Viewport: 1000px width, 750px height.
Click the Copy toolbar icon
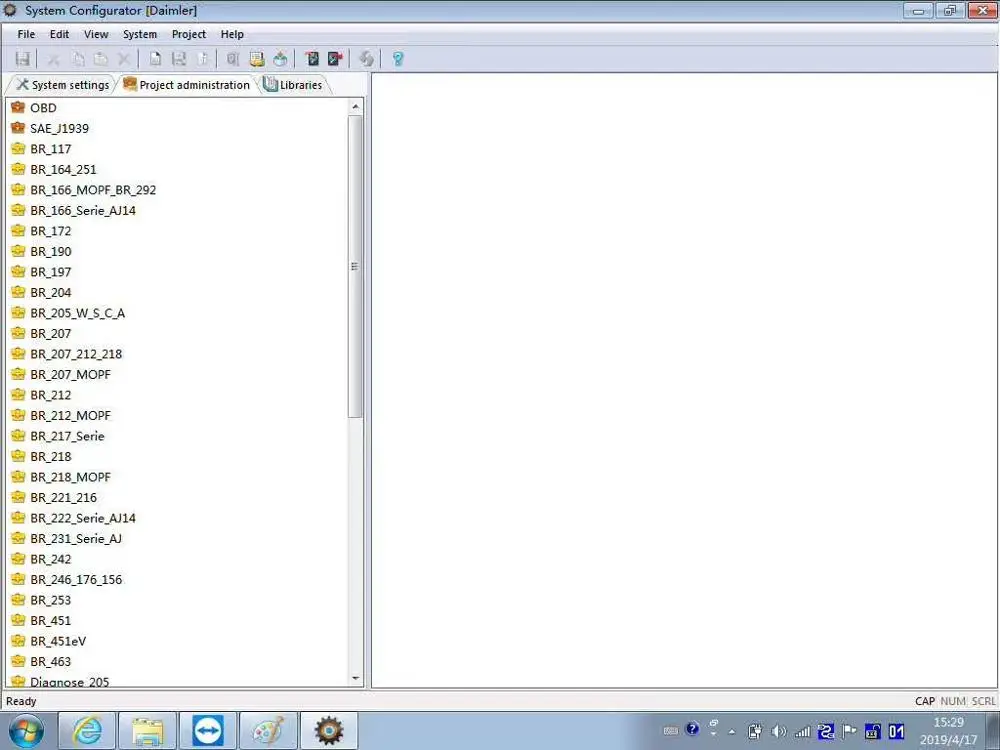[x=78, y=59]
